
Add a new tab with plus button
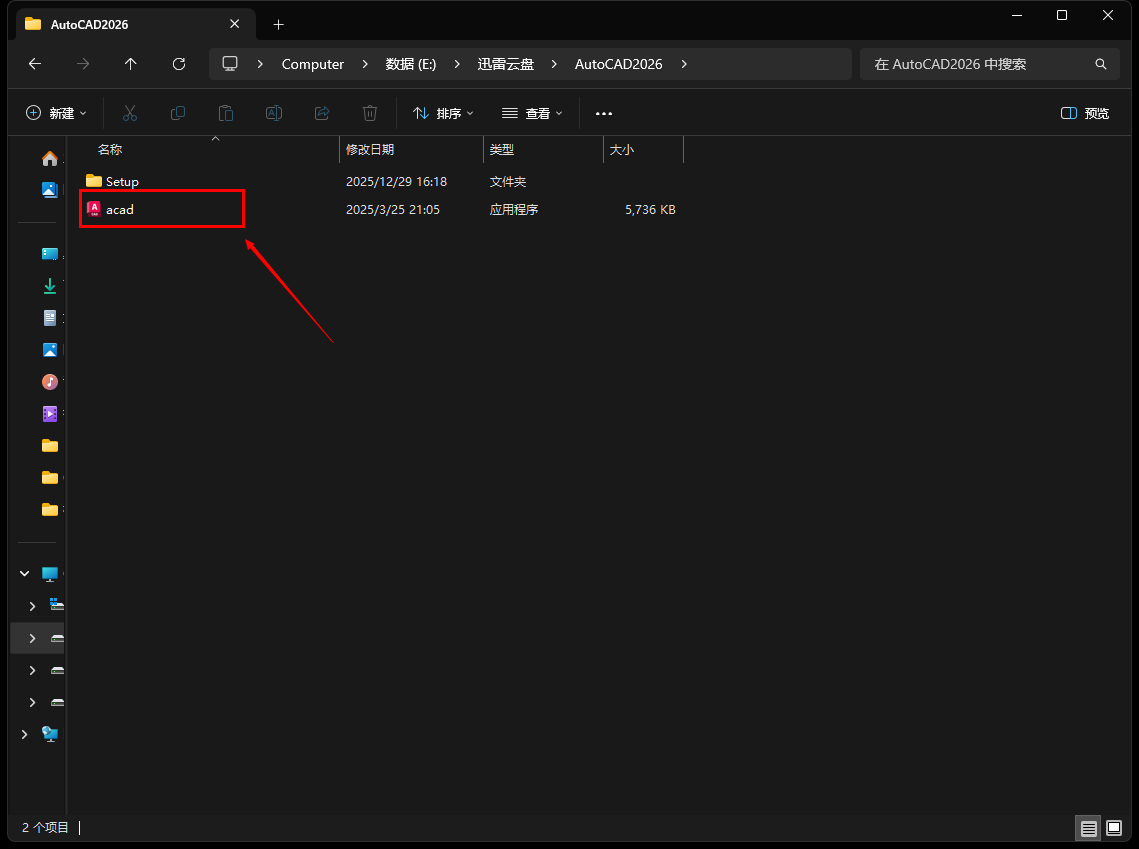click(x=279, y=24)
